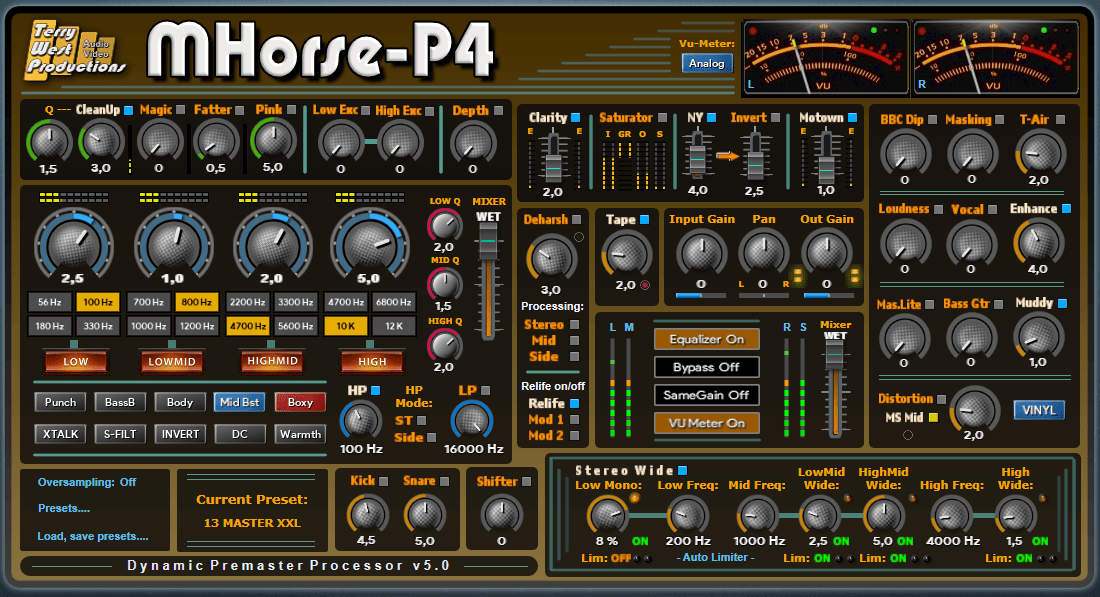Enable the Magic checkbox
1100x597 pixels.
pyautogui.click(x=180, y=109)
